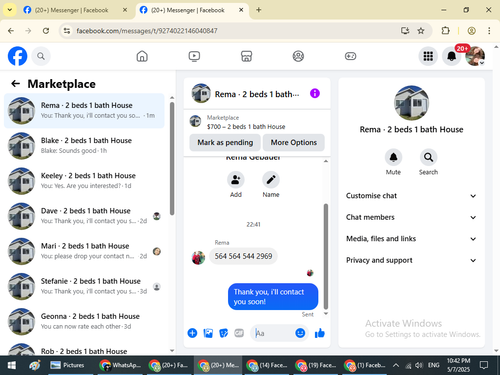The height and width of the screenshot is (375, 500).
Task: Click the taskbar volume icon
Action: [x=419, y=365]
